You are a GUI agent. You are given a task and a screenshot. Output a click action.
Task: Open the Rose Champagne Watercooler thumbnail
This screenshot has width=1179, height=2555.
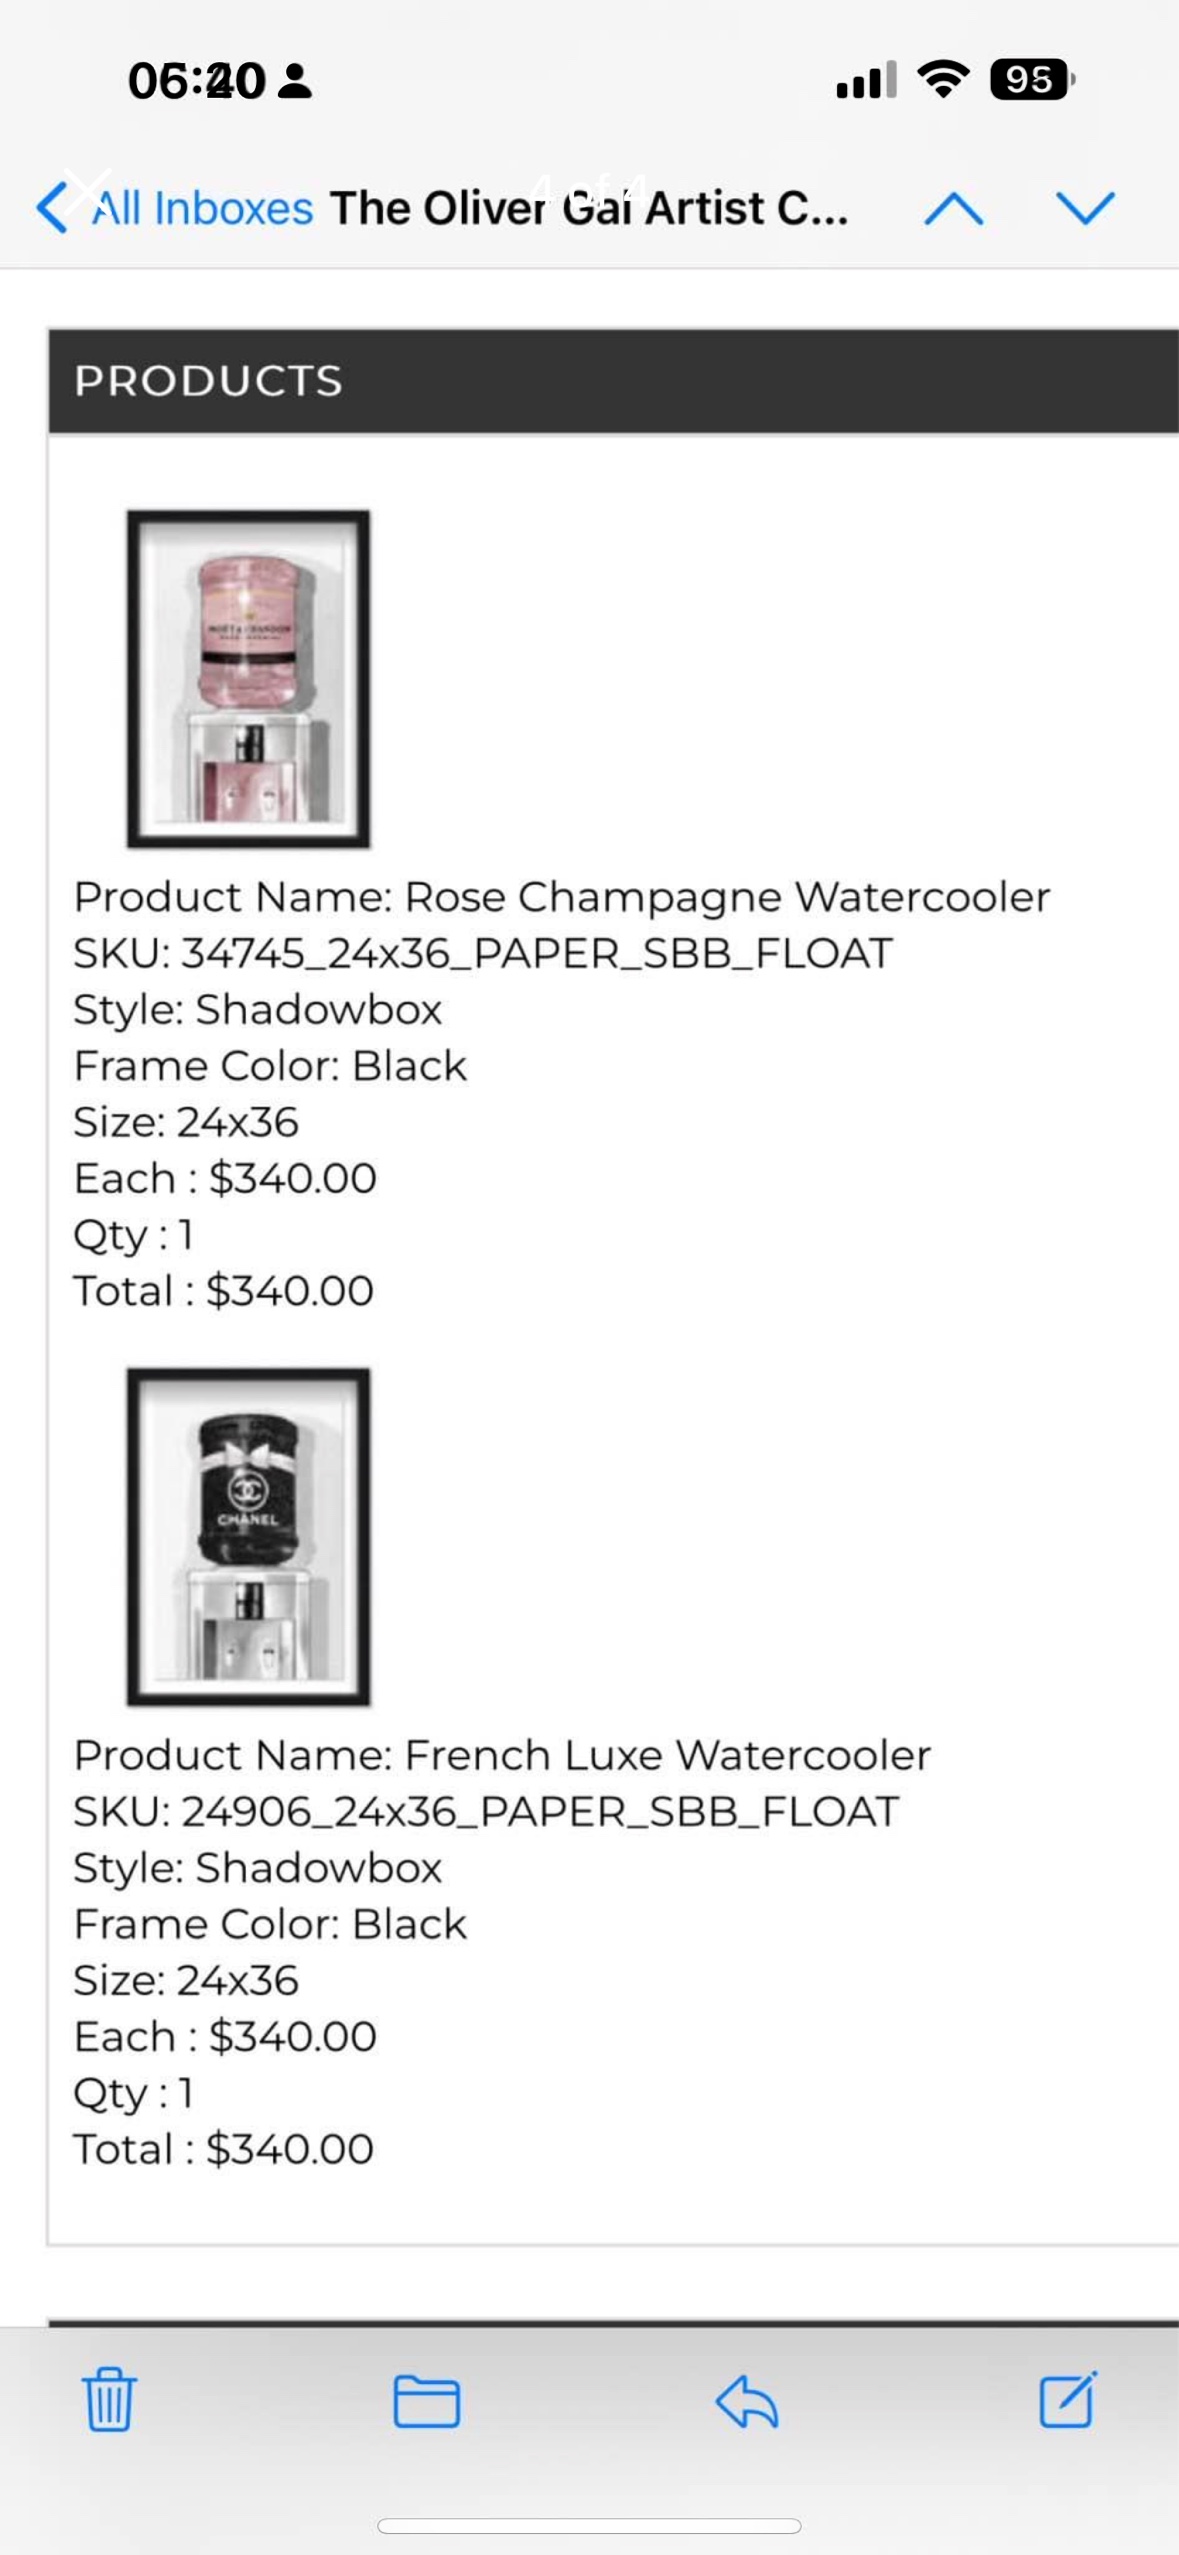[x=248, y=679]
